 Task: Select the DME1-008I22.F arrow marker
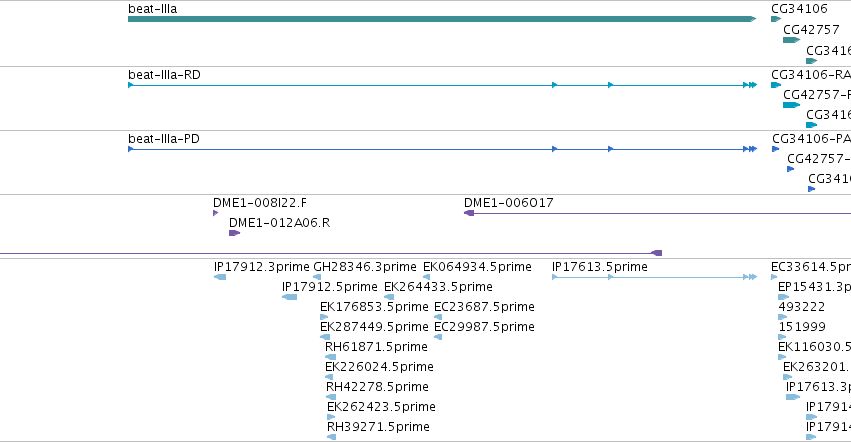coord(215,213)
